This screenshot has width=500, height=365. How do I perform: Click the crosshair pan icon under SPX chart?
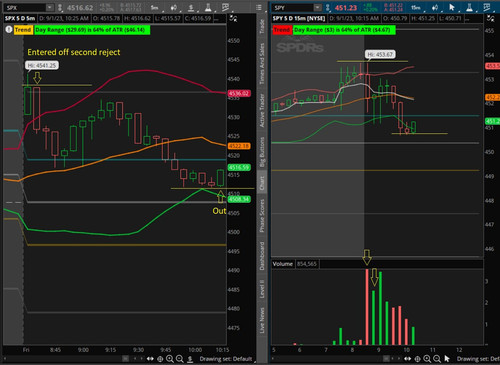click(160, 359)
